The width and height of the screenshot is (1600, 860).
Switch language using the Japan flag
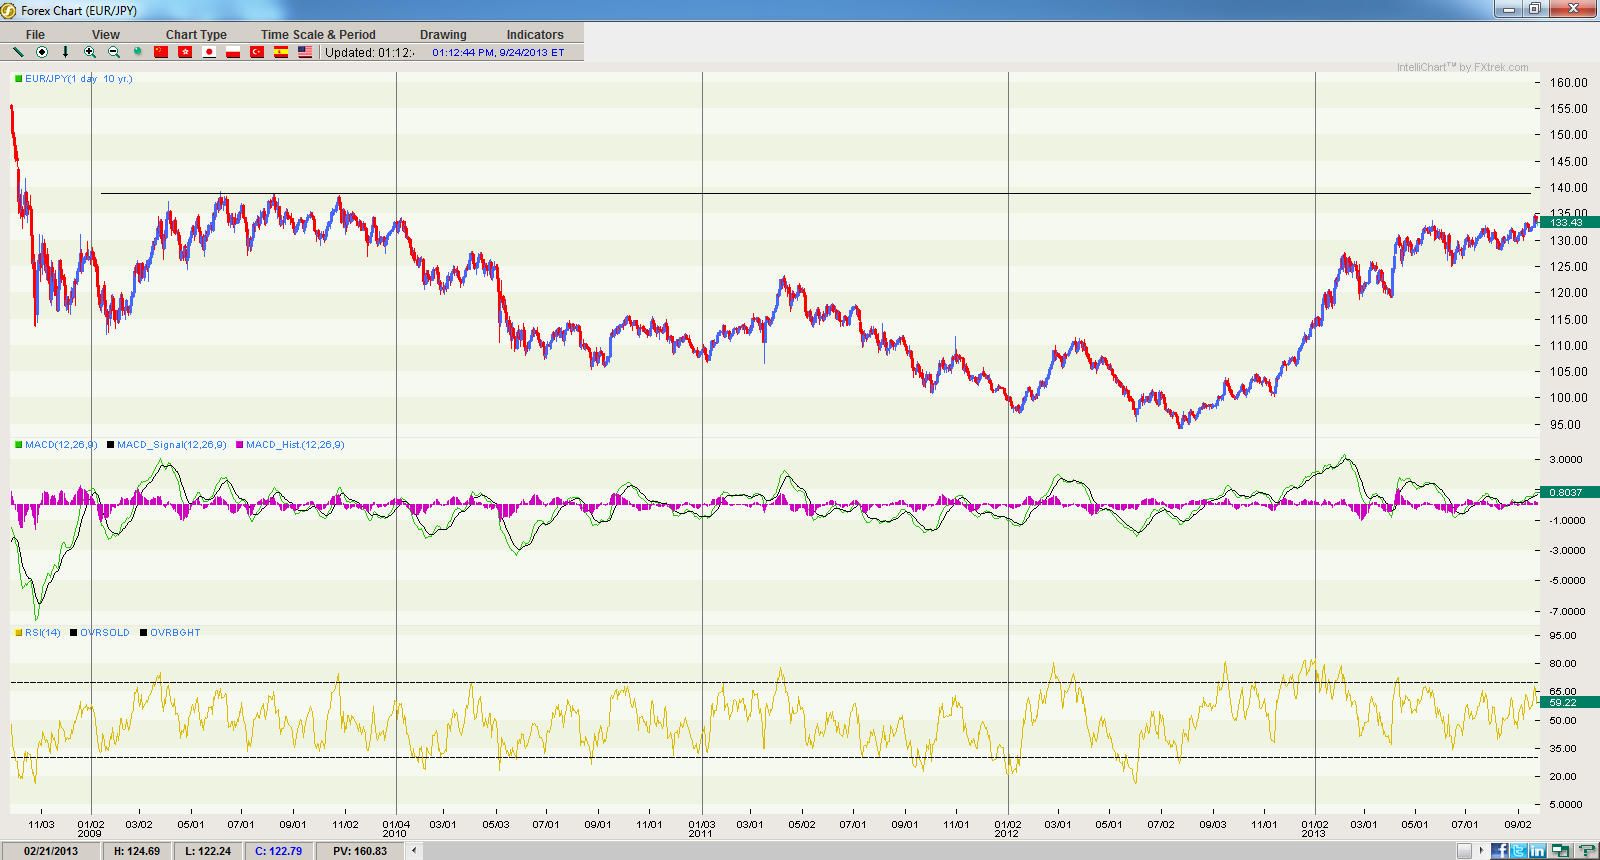click(x=209, y=52)
